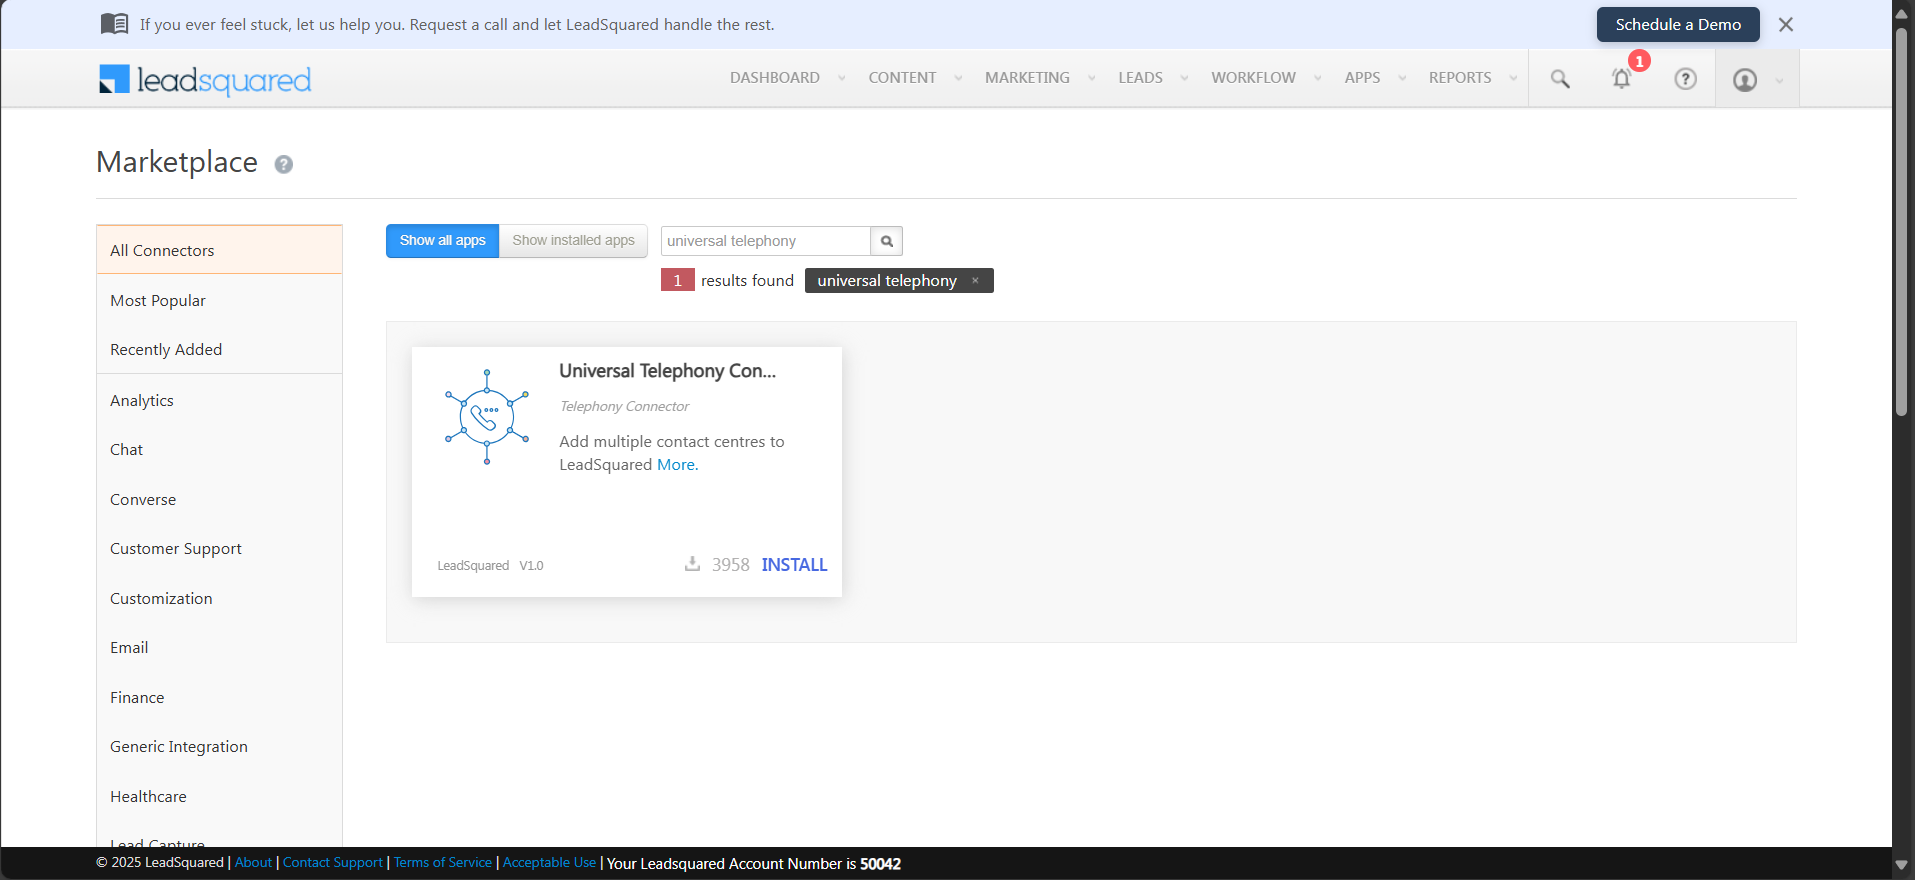The image size is (1915, 880).
Task: Open notifications bell icon
Action: [1622, 79]
